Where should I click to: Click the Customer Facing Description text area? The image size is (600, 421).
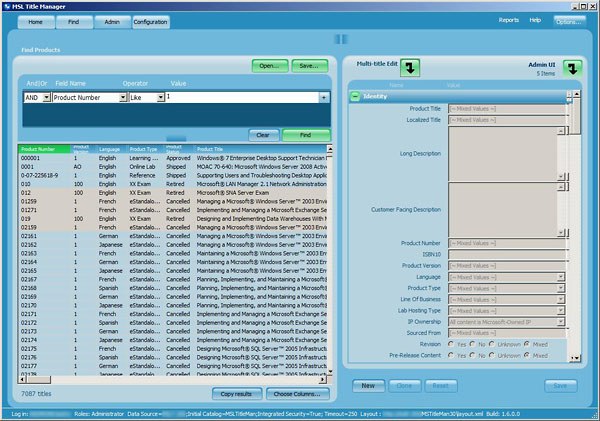coord(503,209)
